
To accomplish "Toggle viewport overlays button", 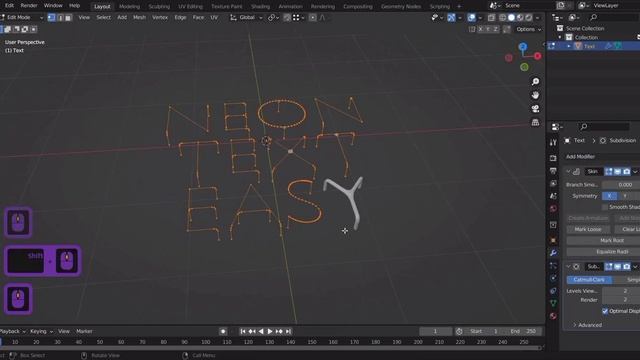I will (x=471, y=18).
